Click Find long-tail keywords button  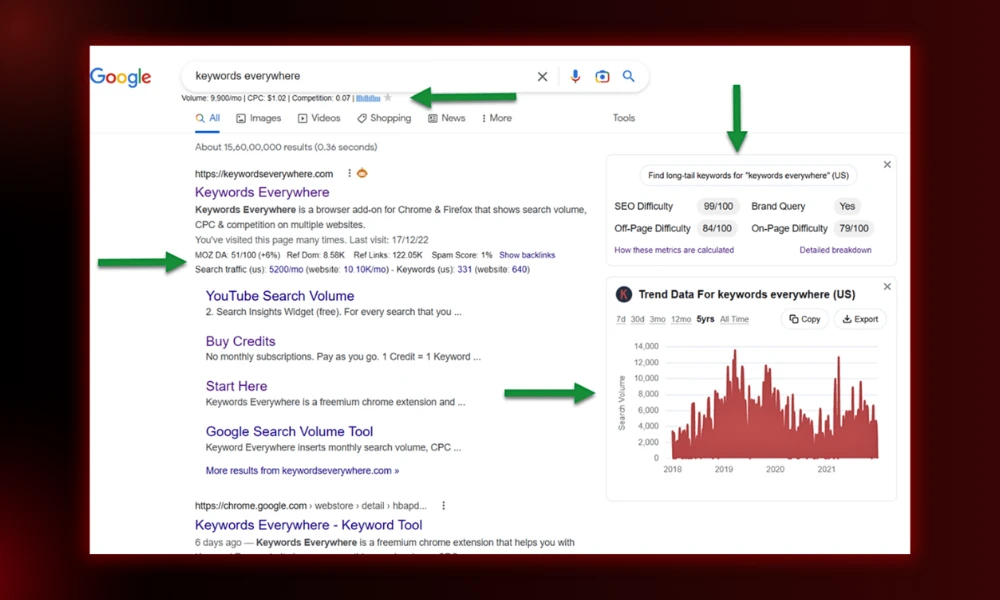click(748, 175)
